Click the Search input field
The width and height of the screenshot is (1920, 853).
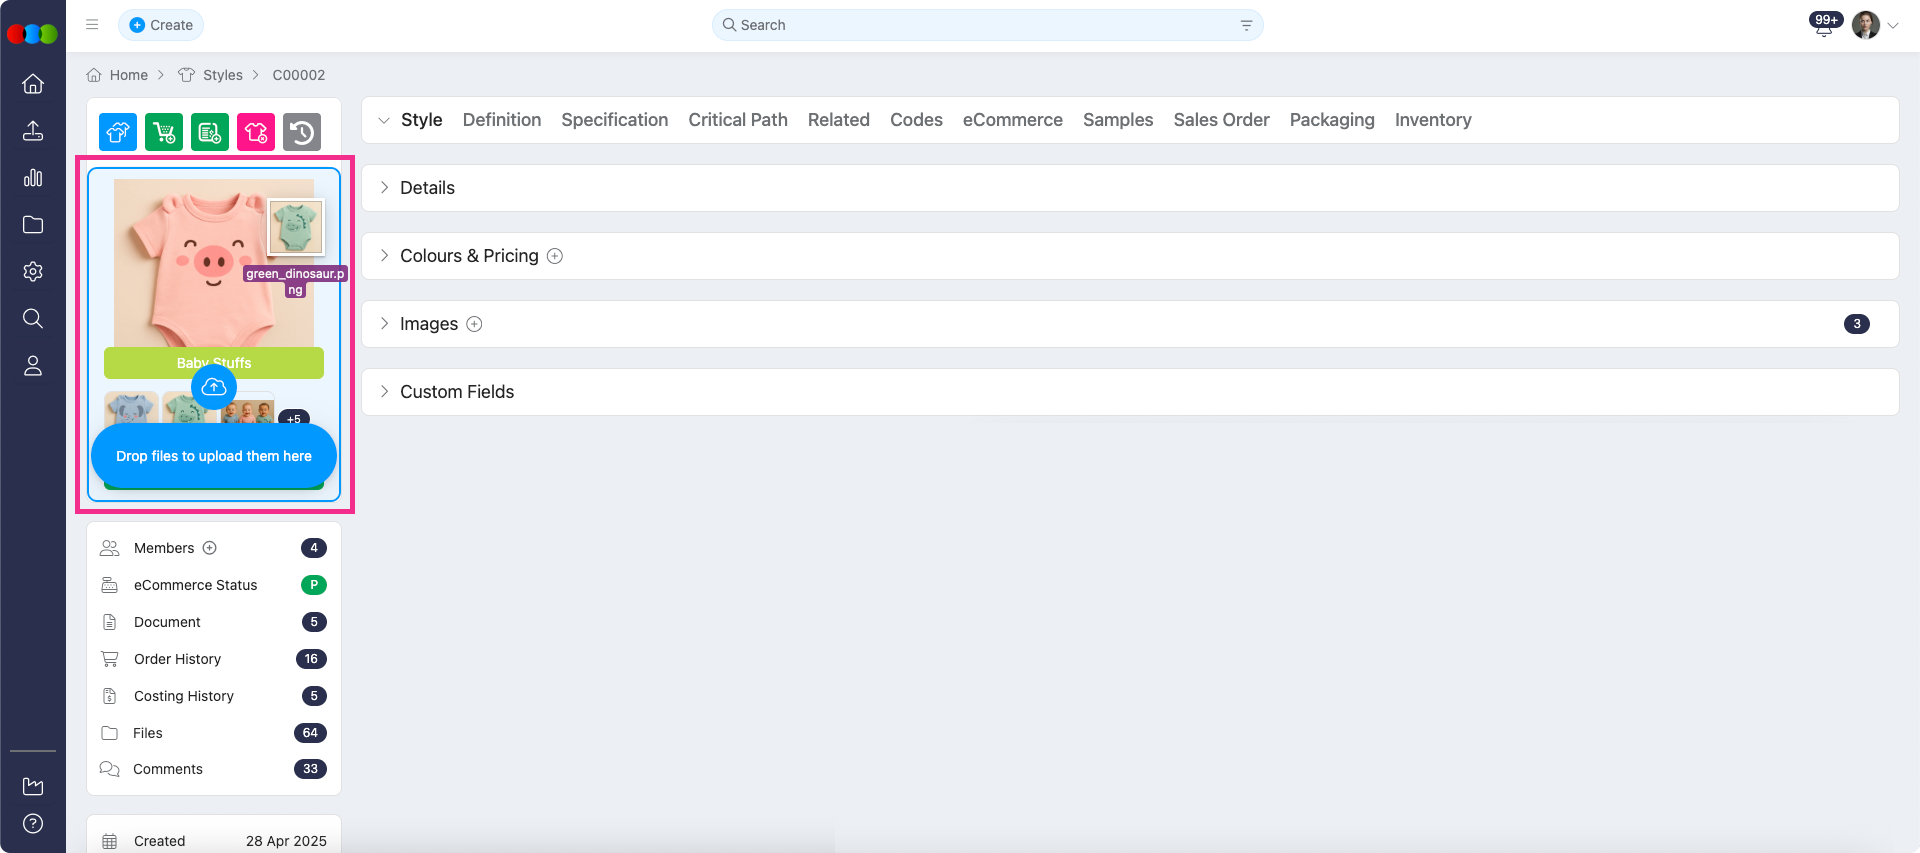pyautogui.click(x=986, y=25)
